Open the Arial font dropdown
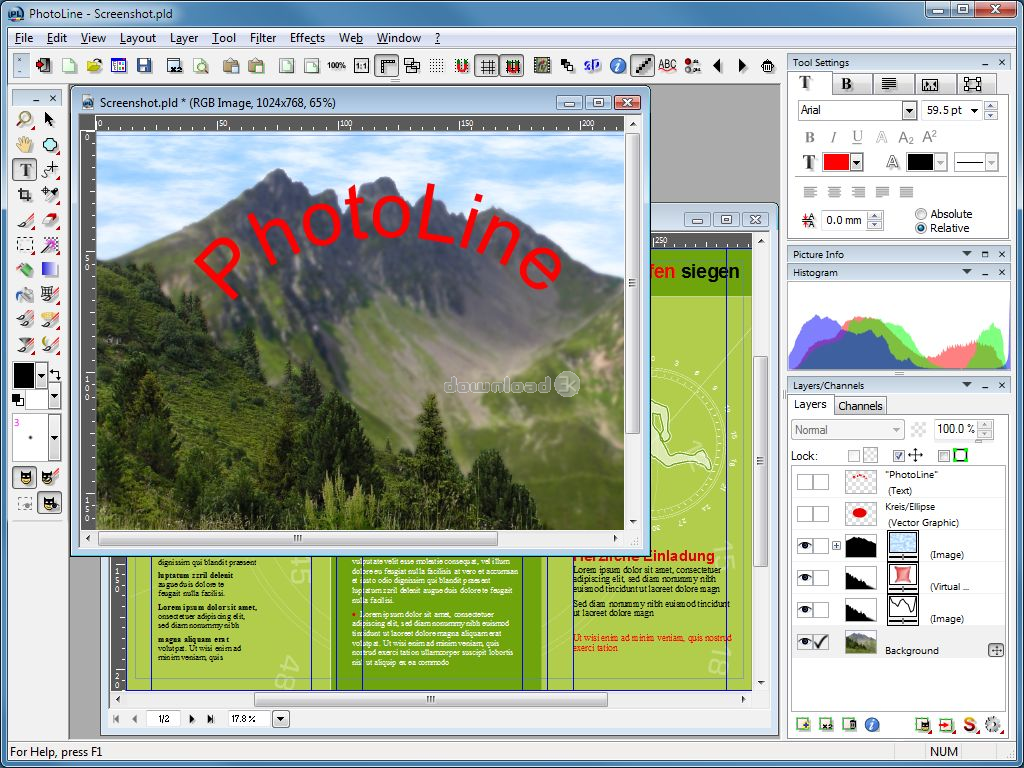This screenshot has width=1024, height=768. coord(910,110)
